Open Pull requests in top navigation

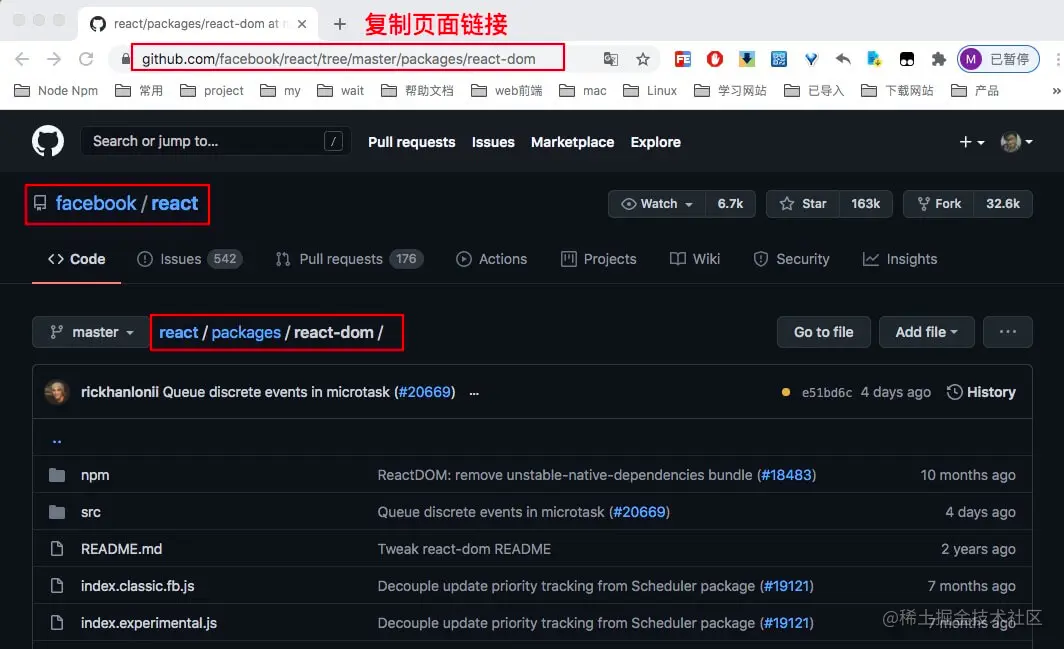412,142
